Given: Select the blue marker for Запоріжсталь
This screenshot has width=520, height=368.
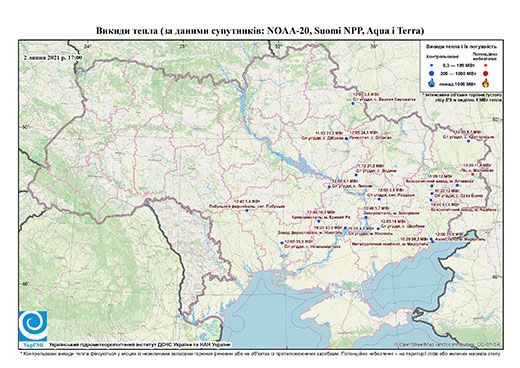Looking at the screenshot, I should pos(366,217).
